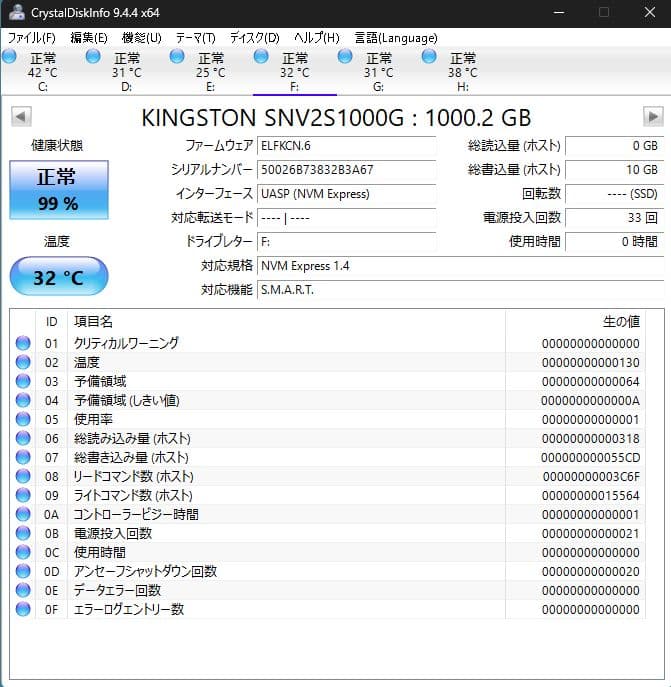This screenshot has height=687, width=671.
Task: Open the 言語(Language) menu
Action: tap(396, 38)
